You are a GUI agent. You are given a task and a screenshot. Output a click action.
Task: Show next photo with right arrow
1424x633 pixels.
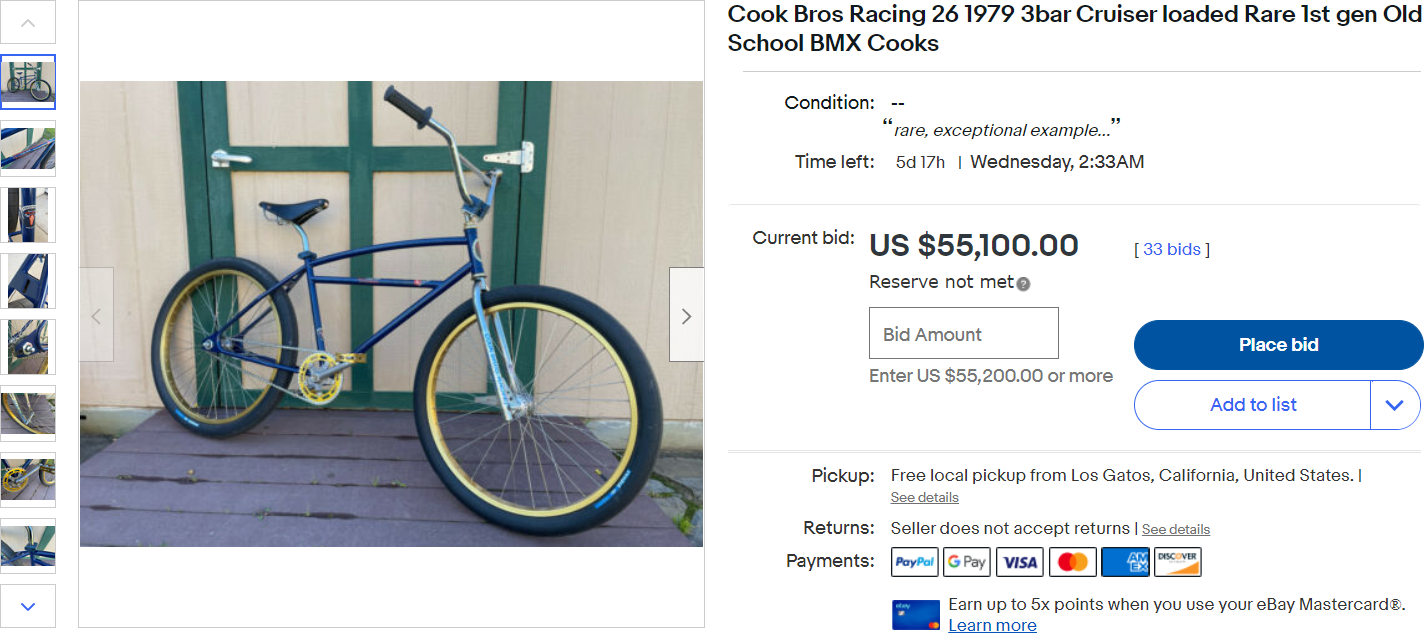(x=686, y=315)
